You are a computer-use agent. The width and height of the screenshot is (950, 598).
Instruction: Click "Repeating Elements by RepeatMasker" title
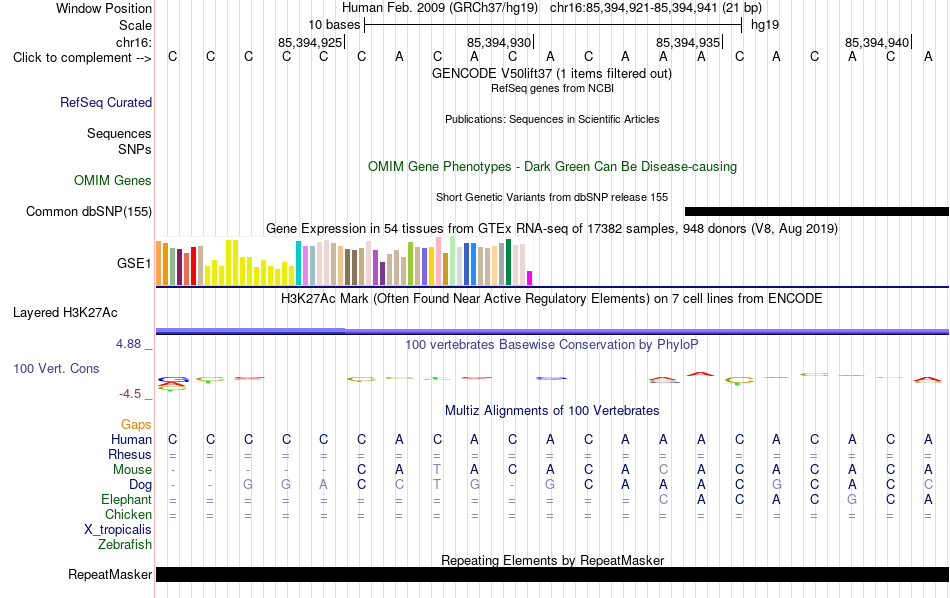click(552, 560)
